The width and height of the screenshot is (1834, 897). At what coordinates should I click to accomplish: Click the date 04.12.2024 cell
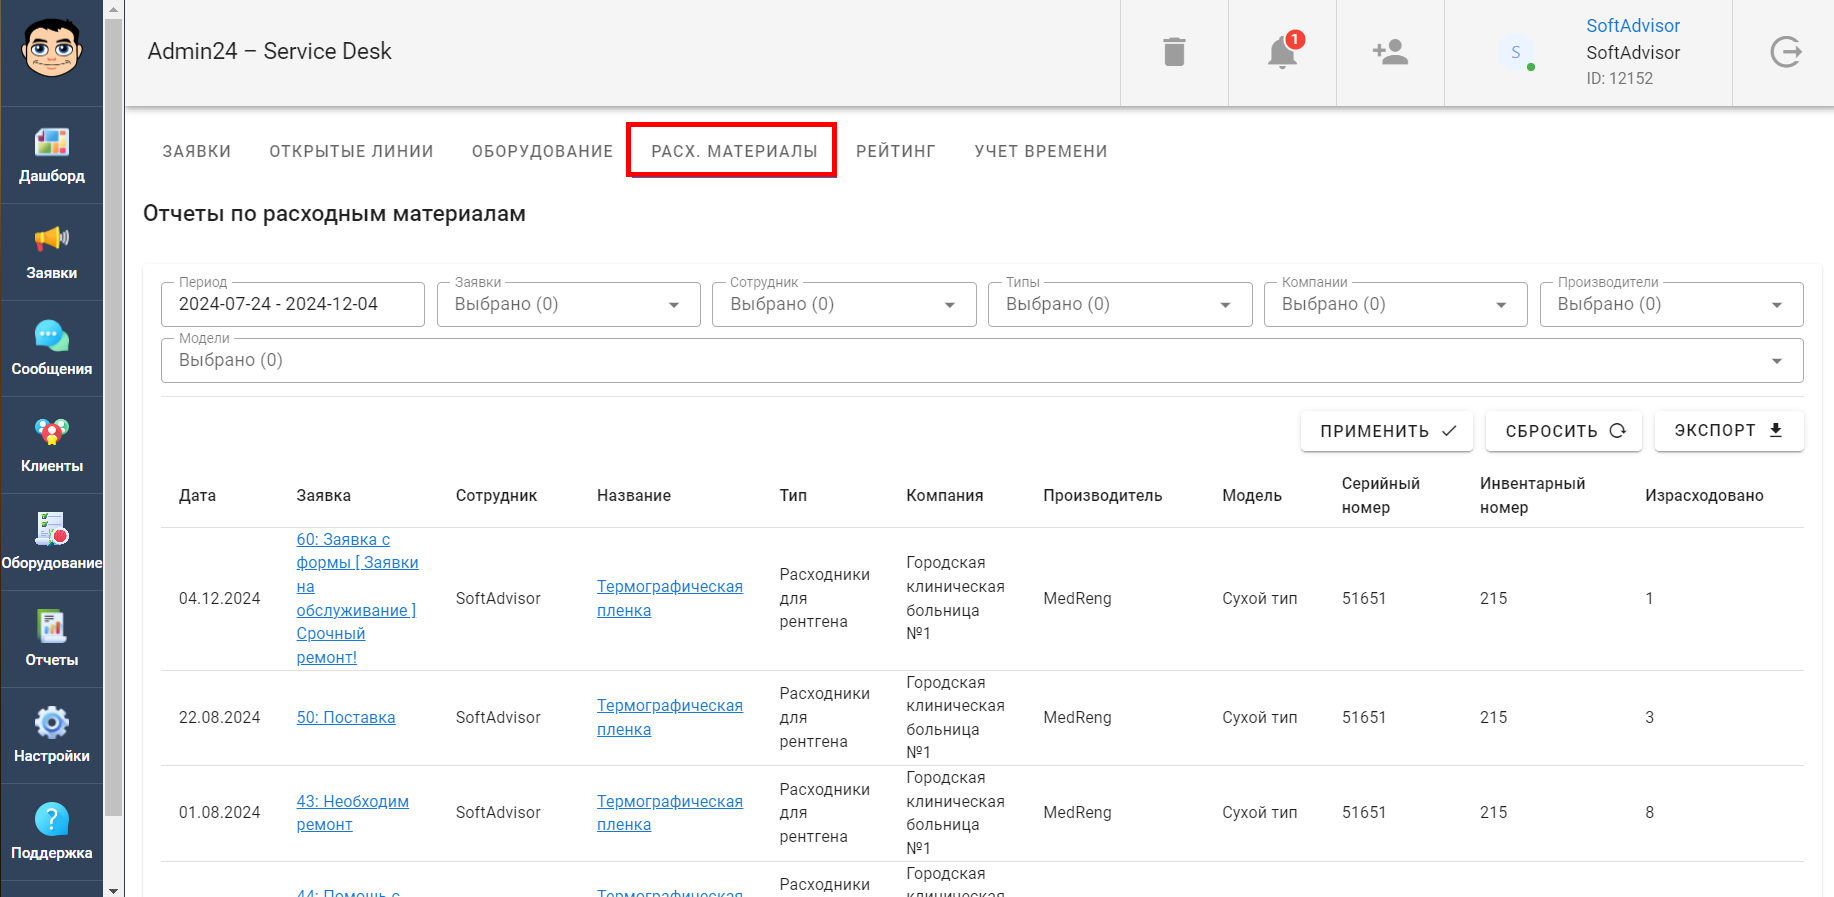tap(219, 598)
